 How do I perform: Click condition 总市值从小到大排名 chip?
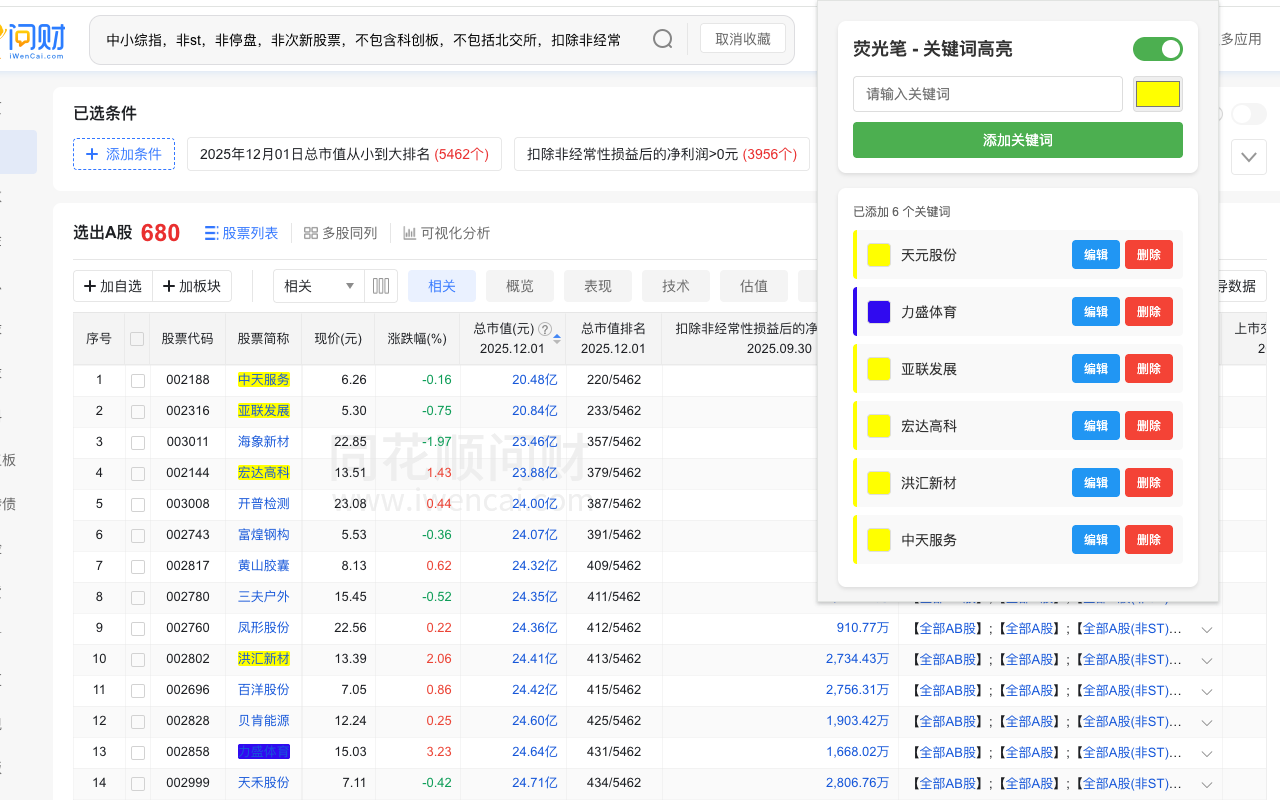coord(344,154)
